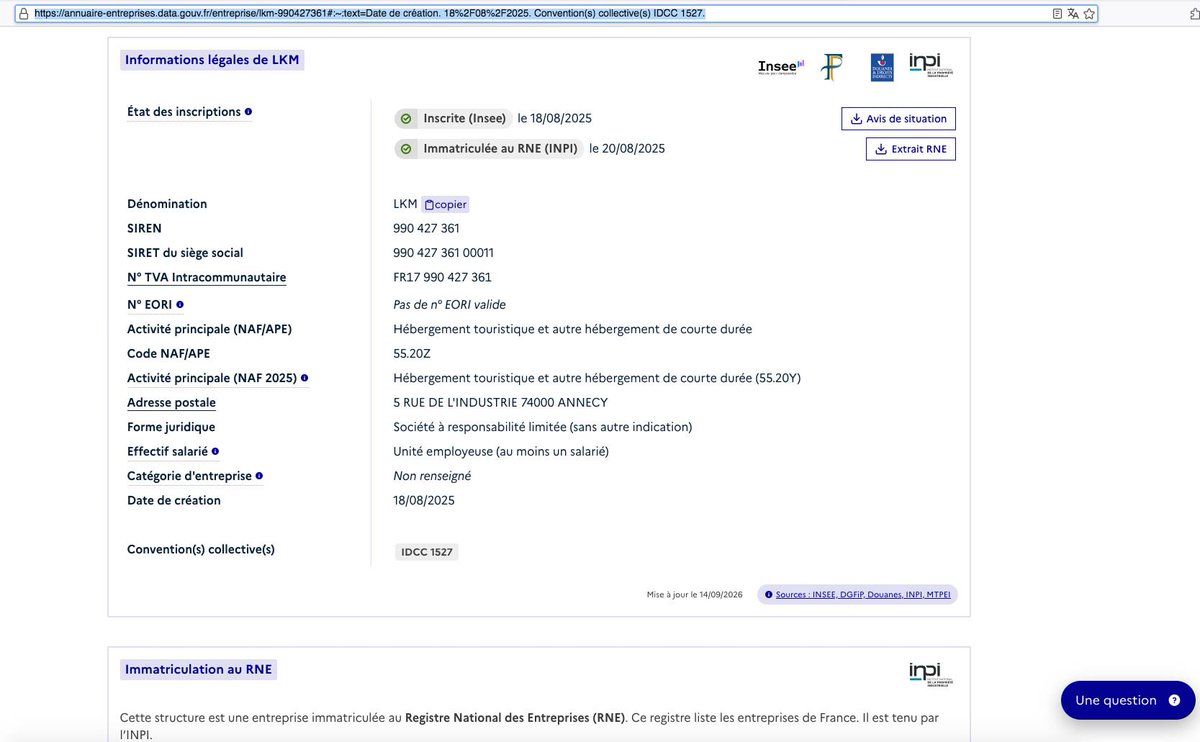Click the Informations légales de LKM heading
The width and height of the screenshot is (1200, 742).
point(212,60)
